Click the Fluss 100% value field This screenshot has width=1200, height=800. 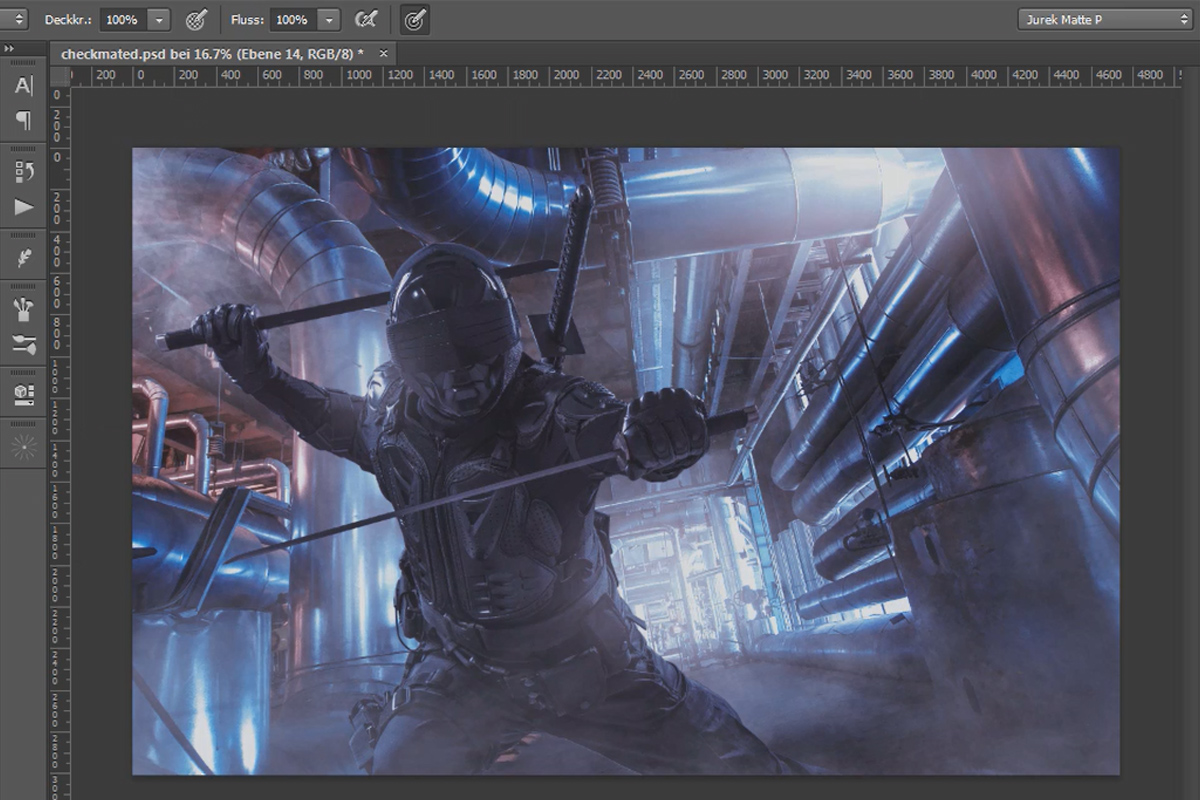[x=293, y=20]
